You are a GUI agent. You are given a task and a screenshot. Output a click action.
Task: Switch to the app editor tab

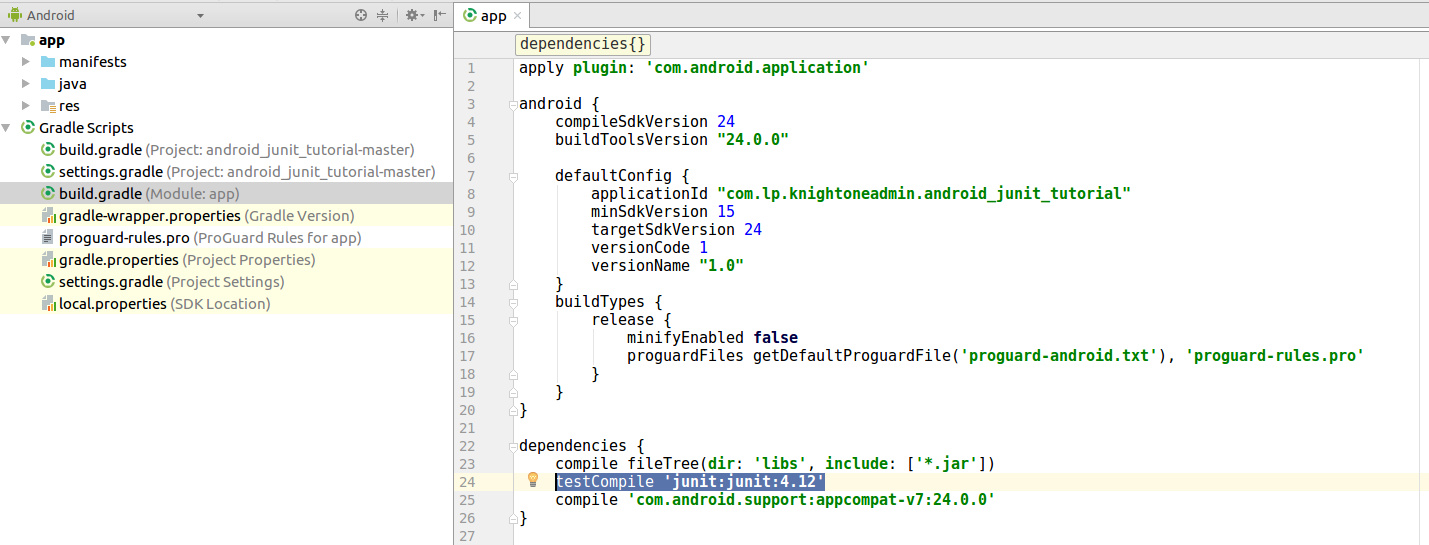492,16
